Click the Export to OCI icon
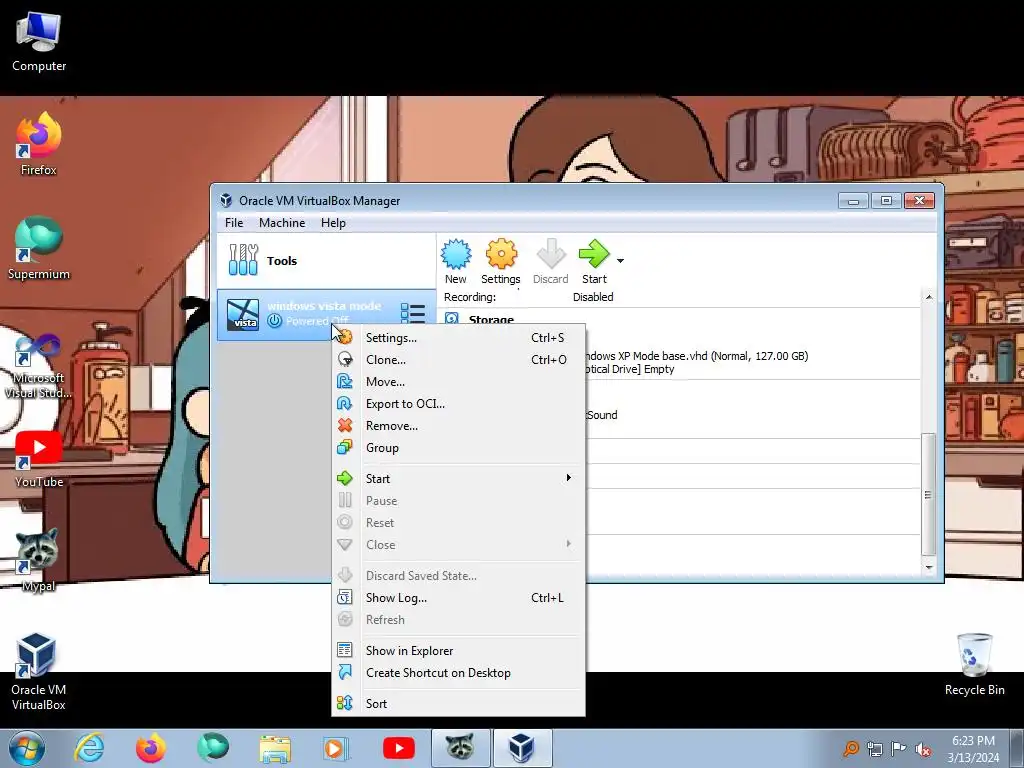The height and width of the screenshot is (768, 1024). 345,404
